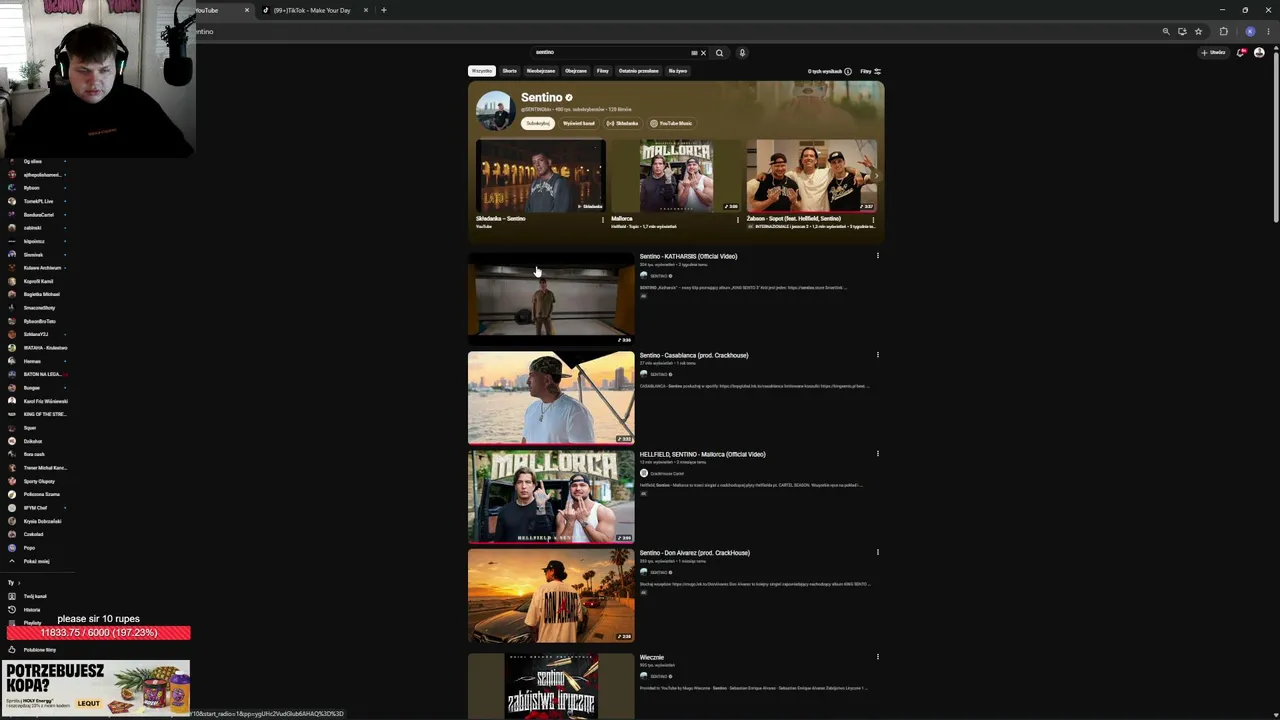Select the Na żywo filter chip
1280x720 pixels.
point(678,71)
